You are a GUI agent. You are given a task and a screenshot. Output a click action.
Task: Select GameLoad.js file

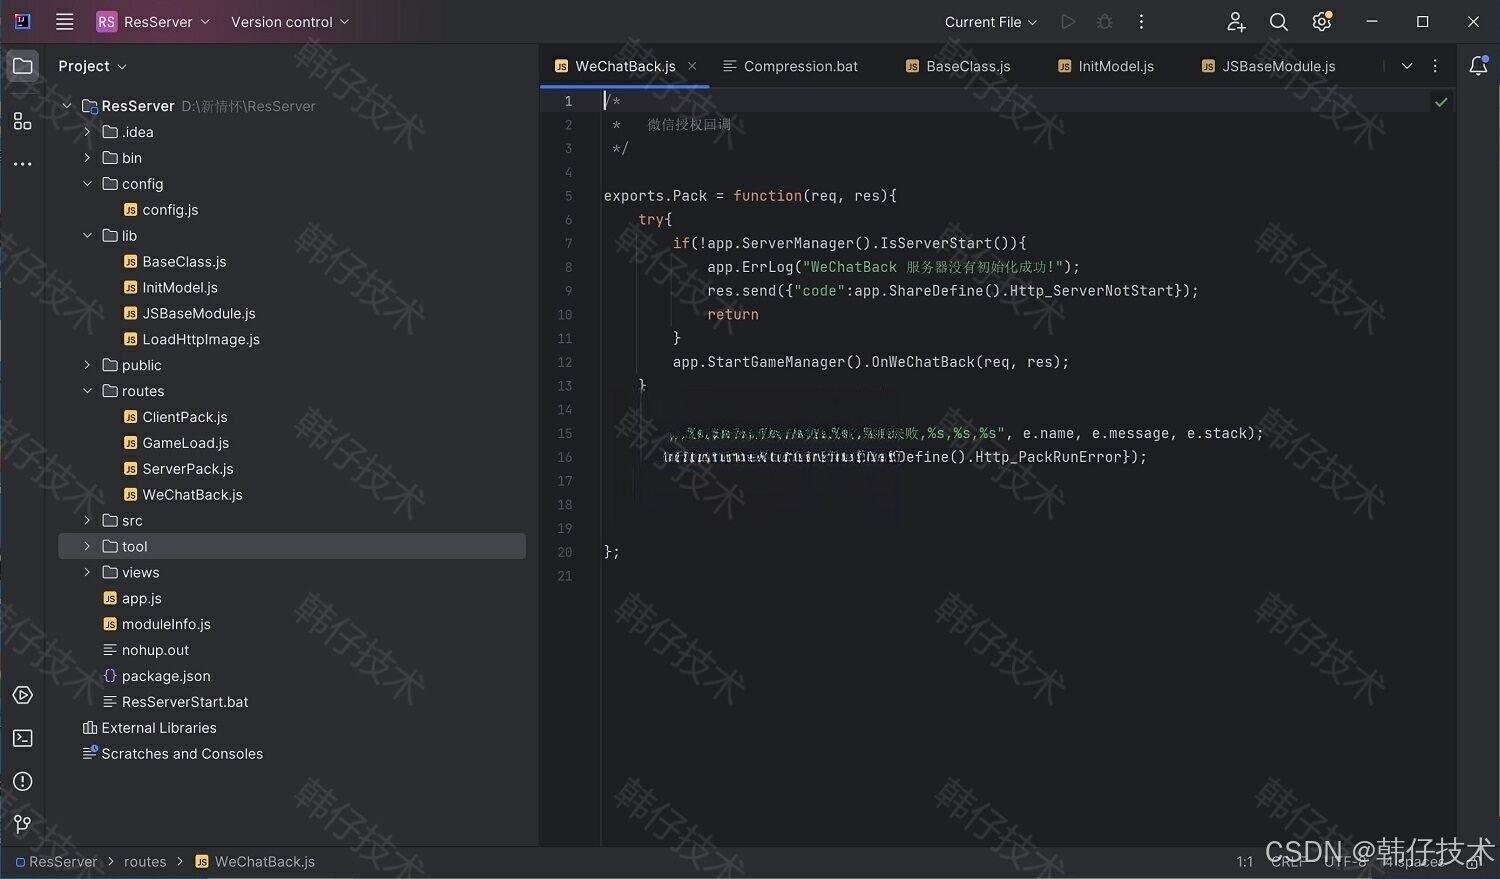click(x=176, y=443)
